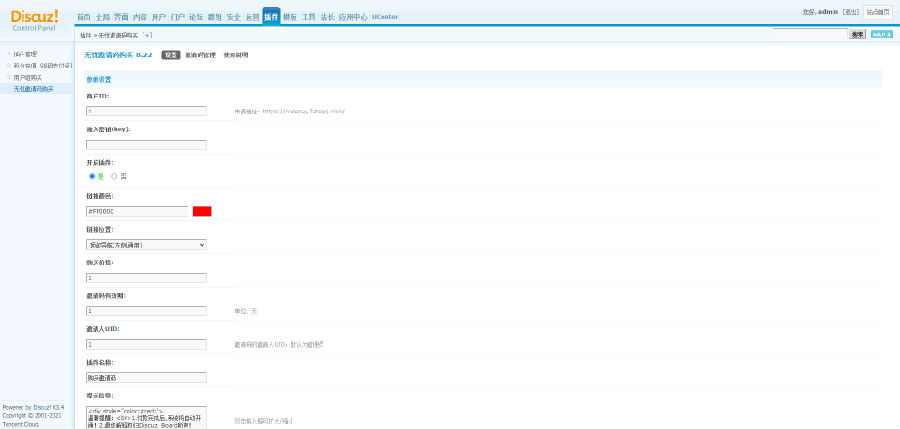This screenshot has width=900, height=429.
Task: Open 插件管理 in the sidebar
Action: (25, 54)
